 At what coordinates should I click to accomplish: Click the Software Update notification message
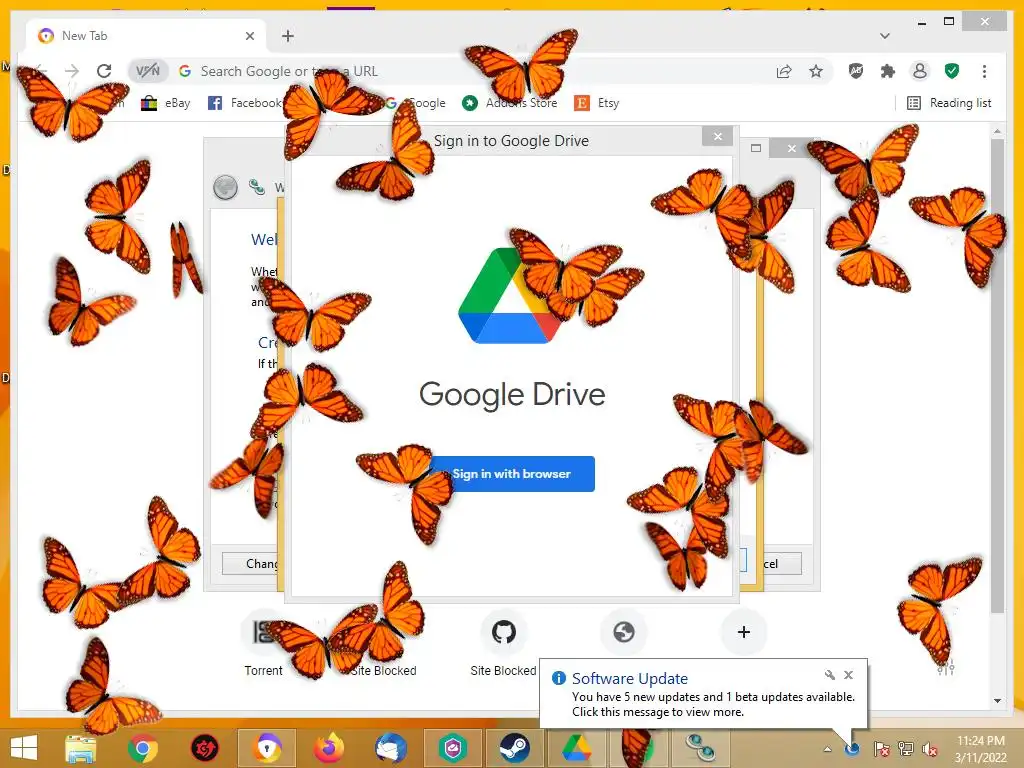coord(713,705)
